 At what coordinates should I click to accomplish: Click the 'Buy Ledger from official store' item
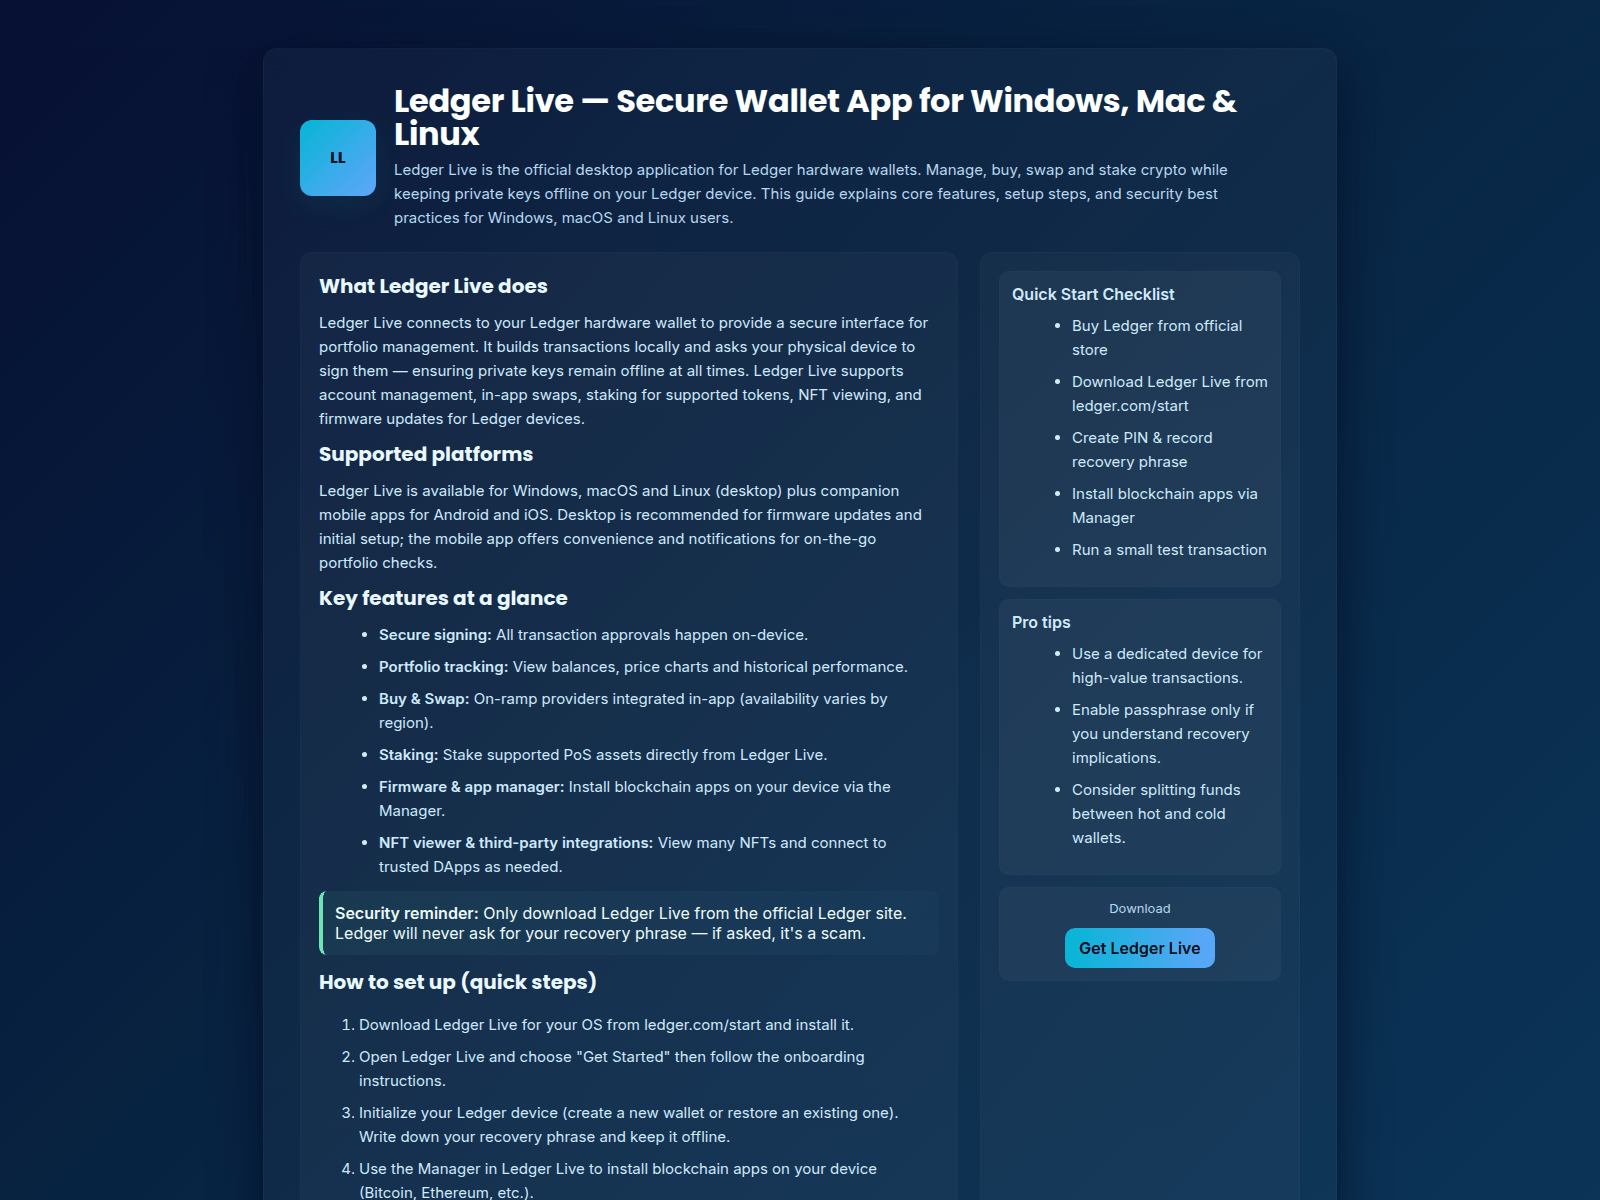click(1157, 338)
